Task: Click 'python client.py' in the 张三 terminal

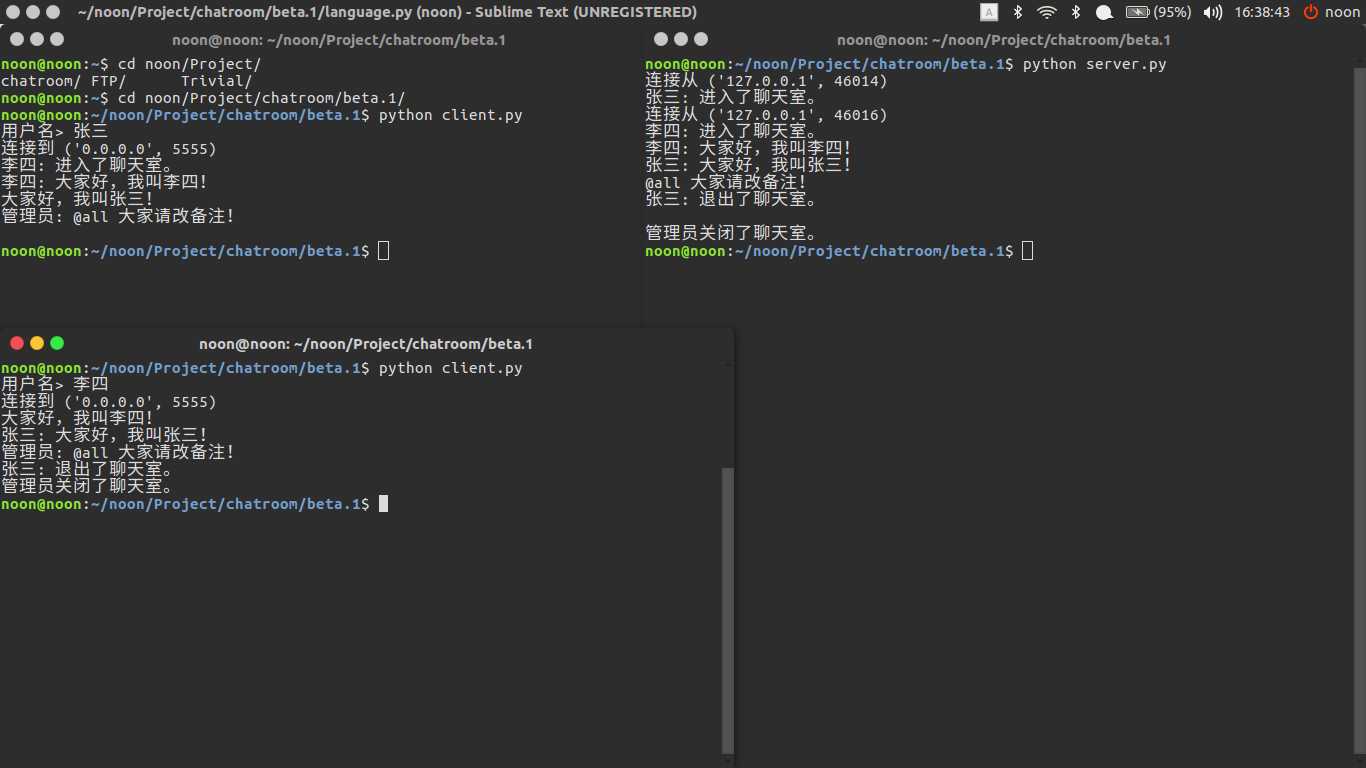Action: pyautogui.click(x=450, y=115)
